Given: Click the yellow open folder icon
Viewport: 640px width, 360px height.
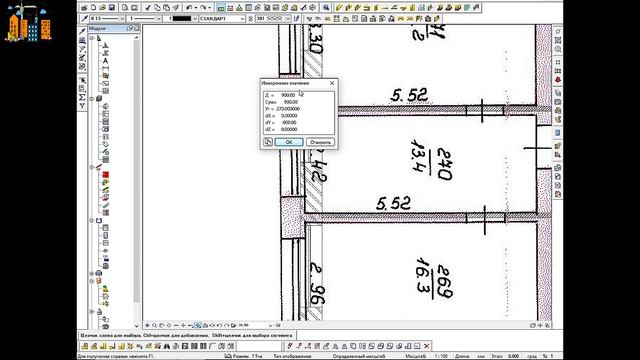Looking at the screenshot, I should pyautogui.click(x=102, y=7).
